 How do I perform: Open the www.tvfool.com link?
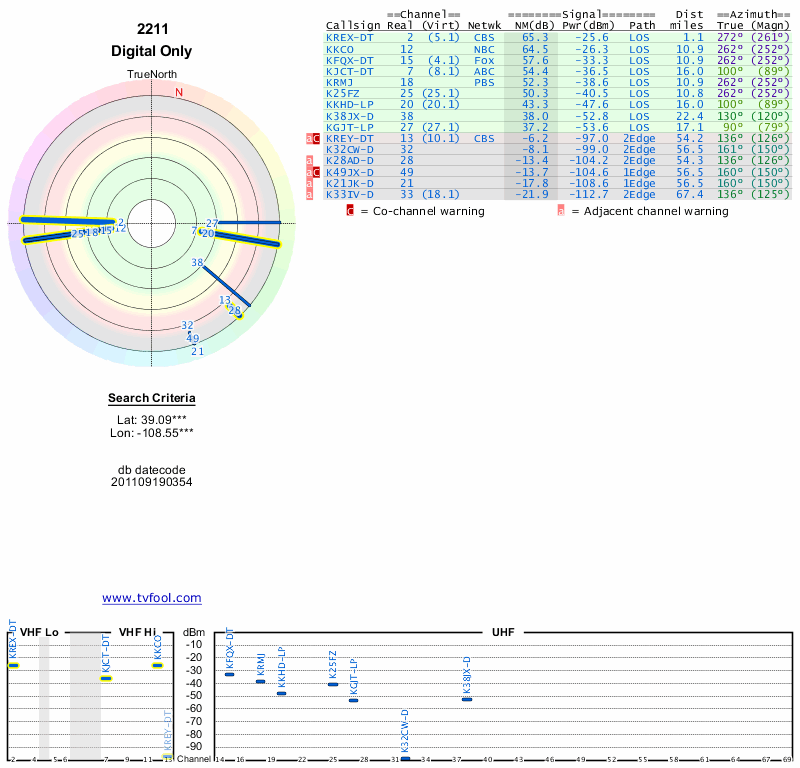(152, 598)
